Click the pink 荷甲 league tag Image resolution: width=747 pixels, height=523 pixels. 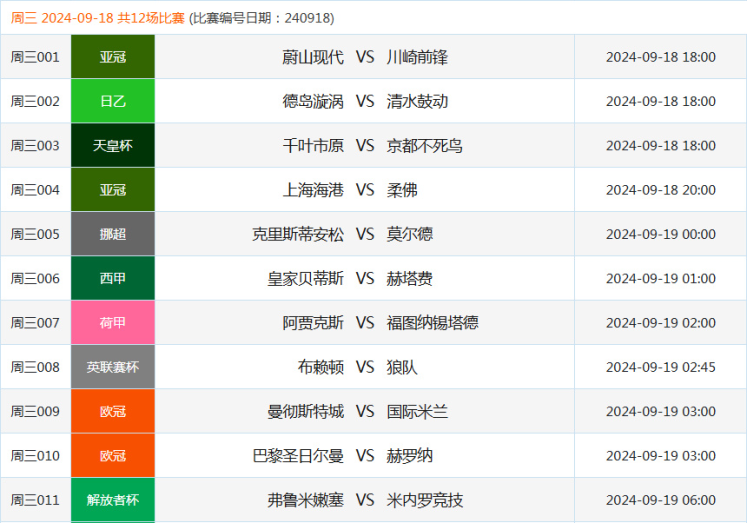(113, 322)
